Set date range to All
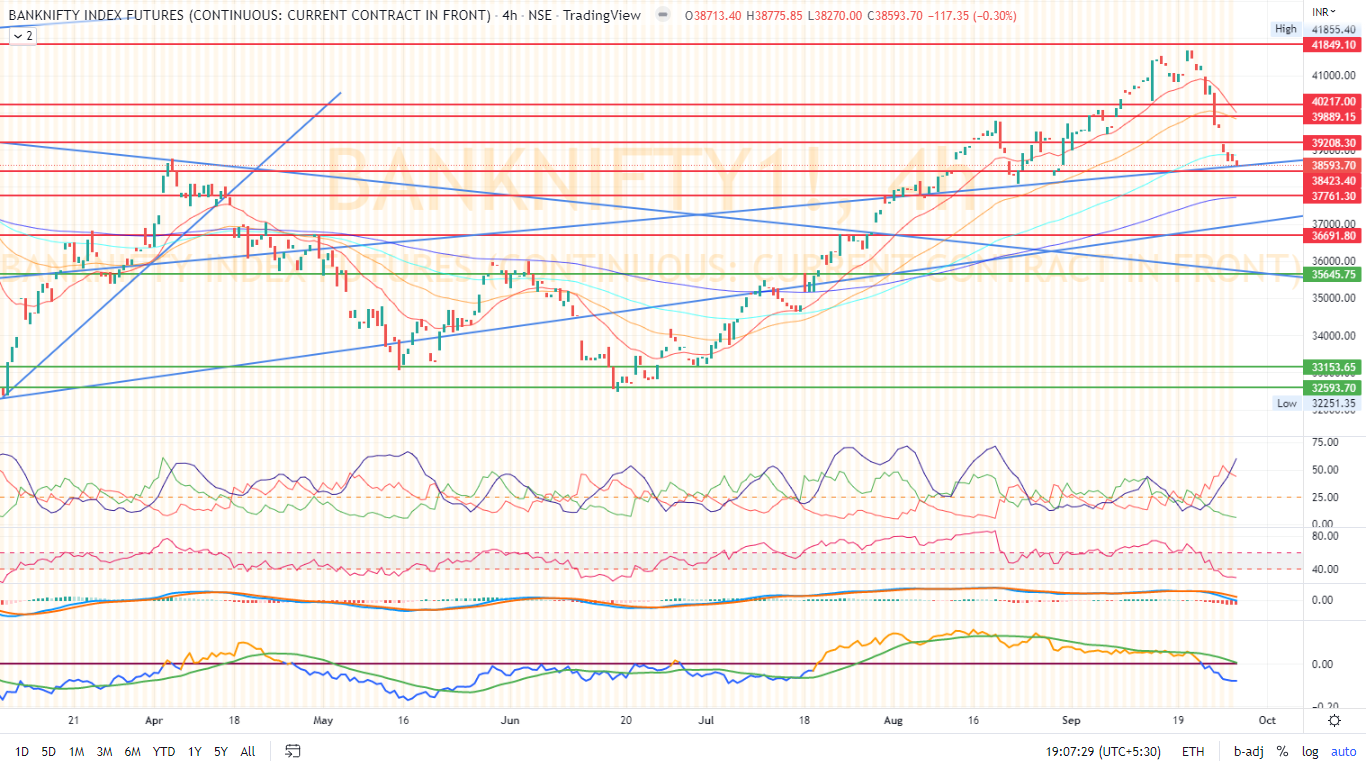The height and width of the screenshot is (768, 1366). [x=248, y=751]
